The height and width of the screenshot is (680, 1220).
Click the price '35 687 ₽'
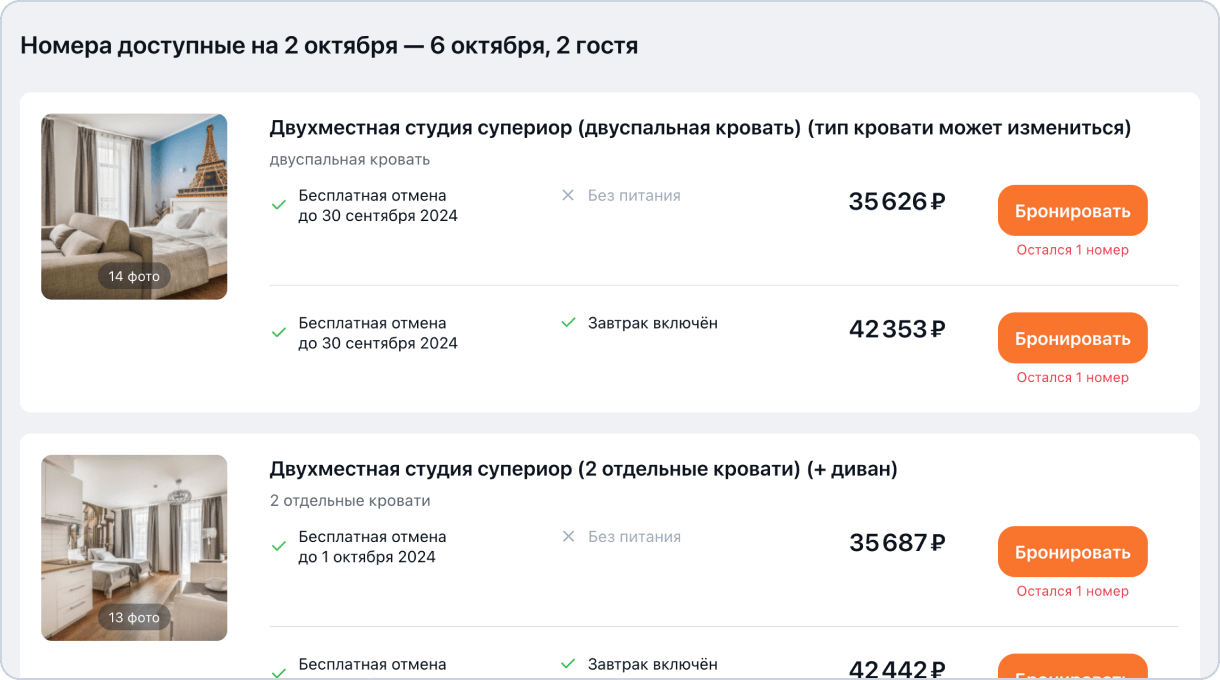tap(897, 543)
